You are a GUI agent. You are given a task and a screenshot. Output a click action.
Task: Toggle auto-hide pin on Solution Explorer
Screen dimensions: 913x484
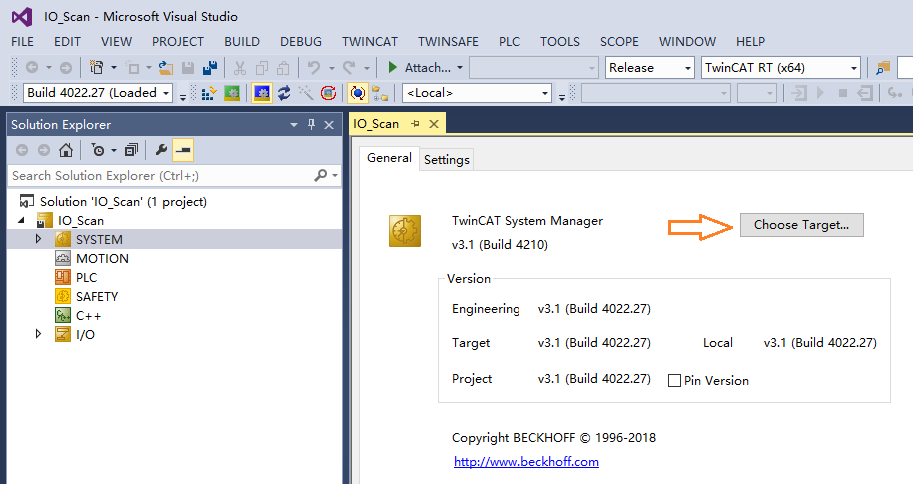(x=311, y=124)
